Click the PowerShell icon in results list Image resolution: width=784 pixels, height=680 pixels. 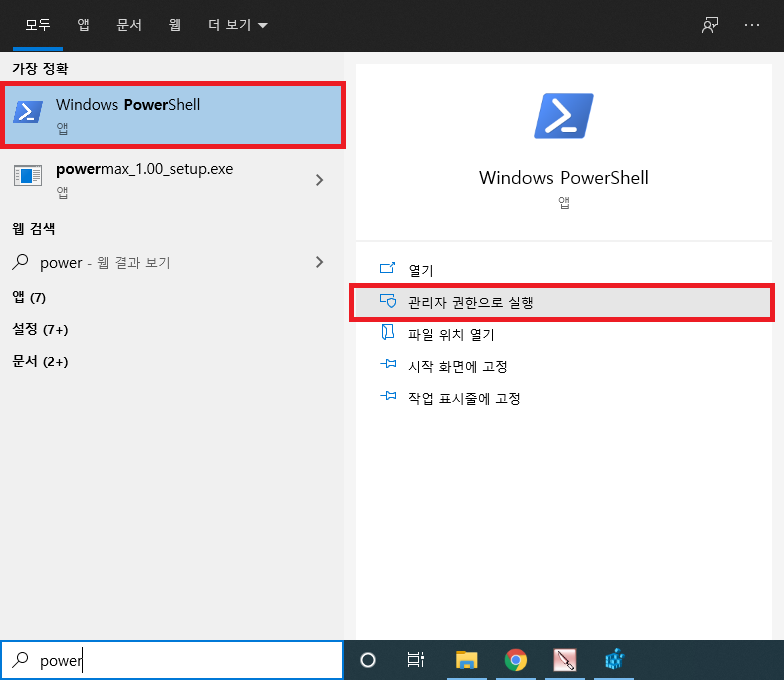(28, 112)
